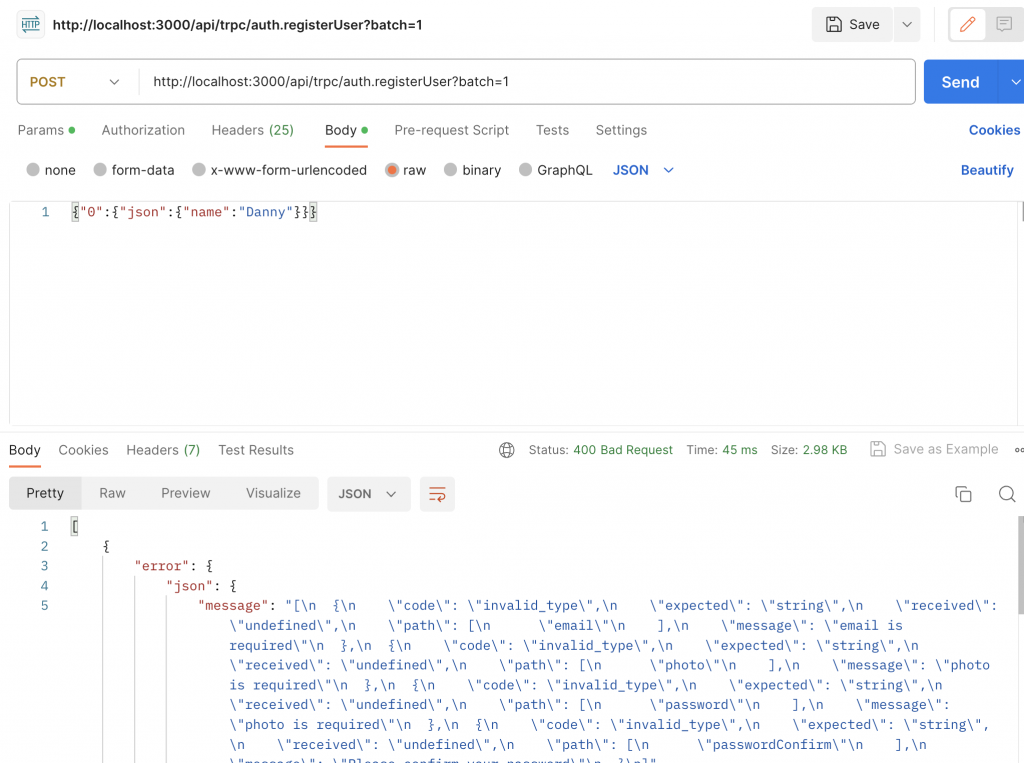Viewport: 1024px width, 763px height.
Task: Open the Send button dropdown arrow
Action: coord(1014,82)
